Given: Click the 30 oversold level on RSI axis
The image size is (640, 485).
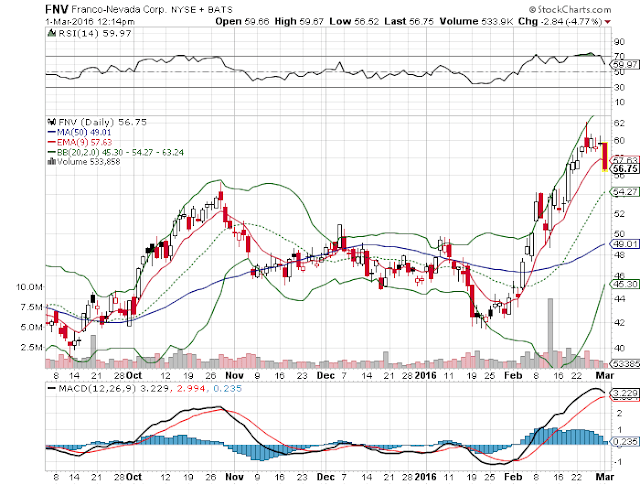Looking at the screenshot, I should pos(619,87).
